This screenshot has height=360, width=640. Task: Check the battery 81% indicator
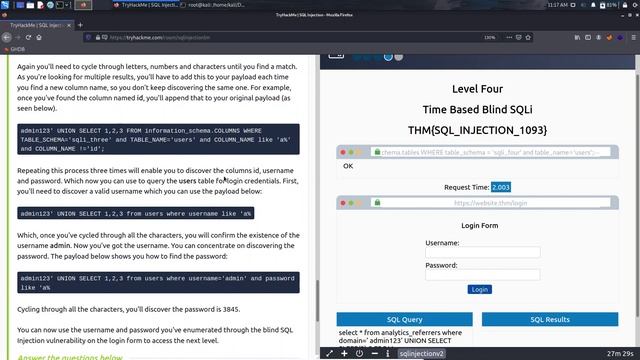click(x=608, y=5)
